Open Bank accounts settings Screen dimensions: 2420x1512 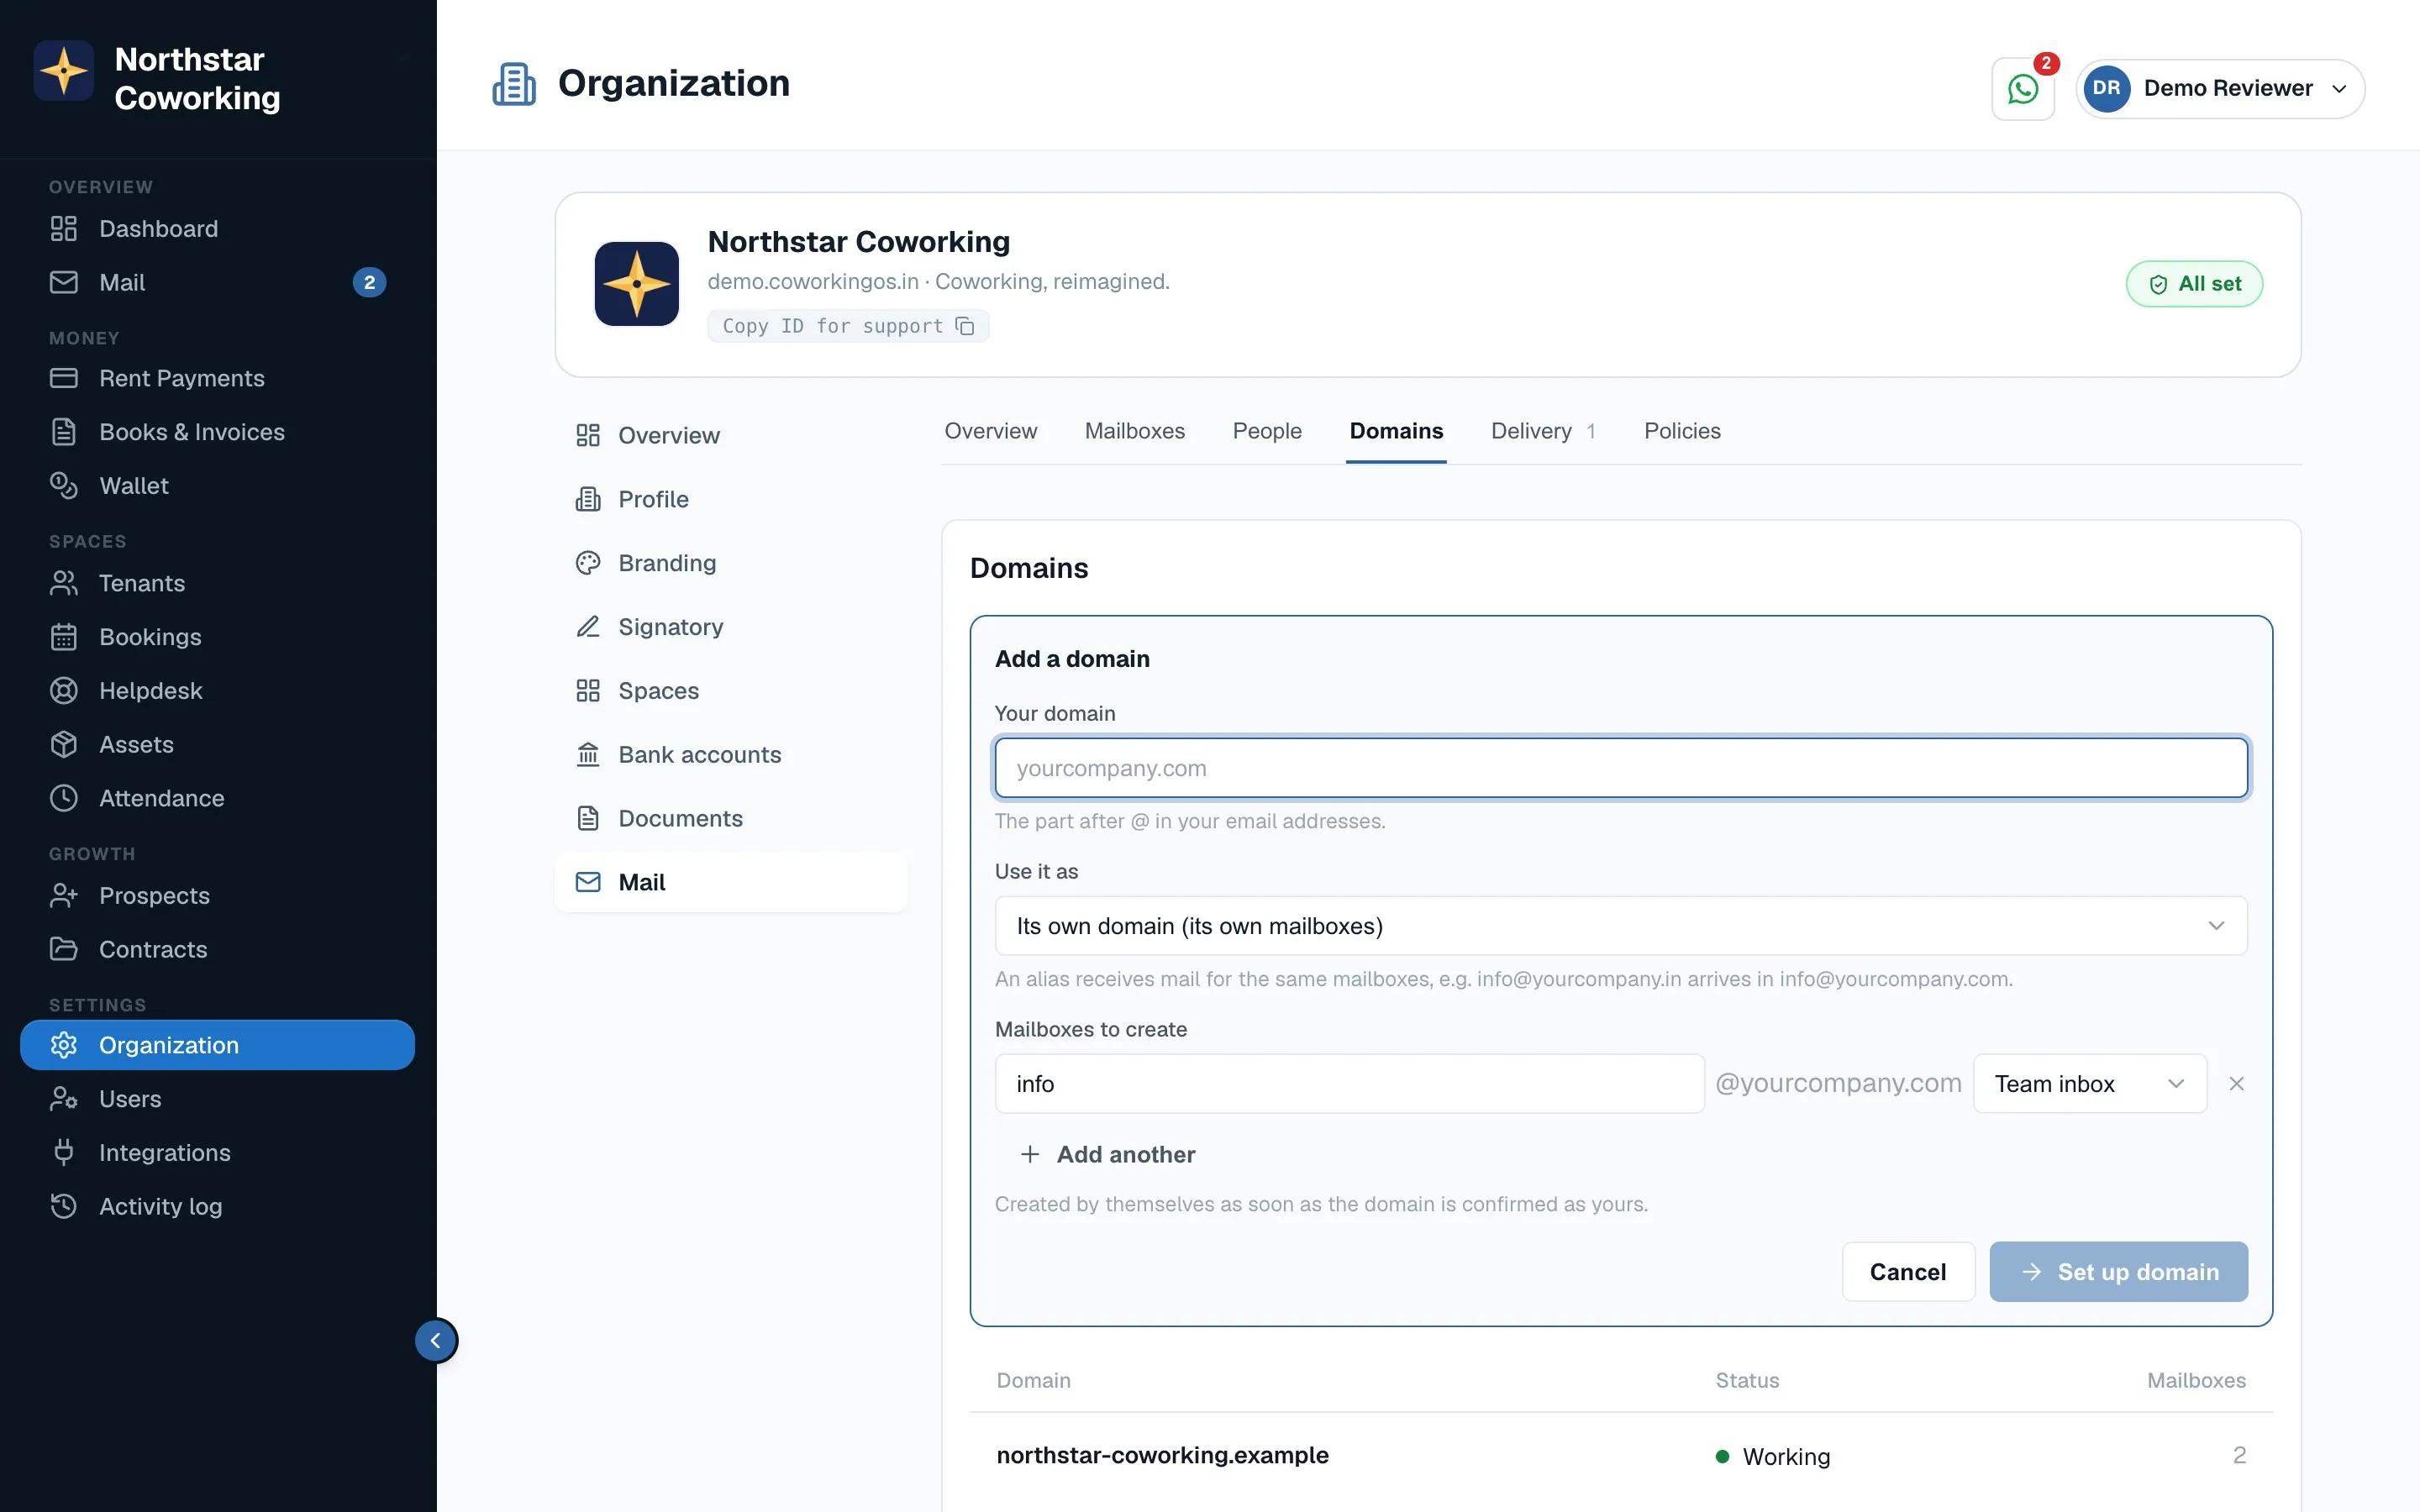point(731,755)
